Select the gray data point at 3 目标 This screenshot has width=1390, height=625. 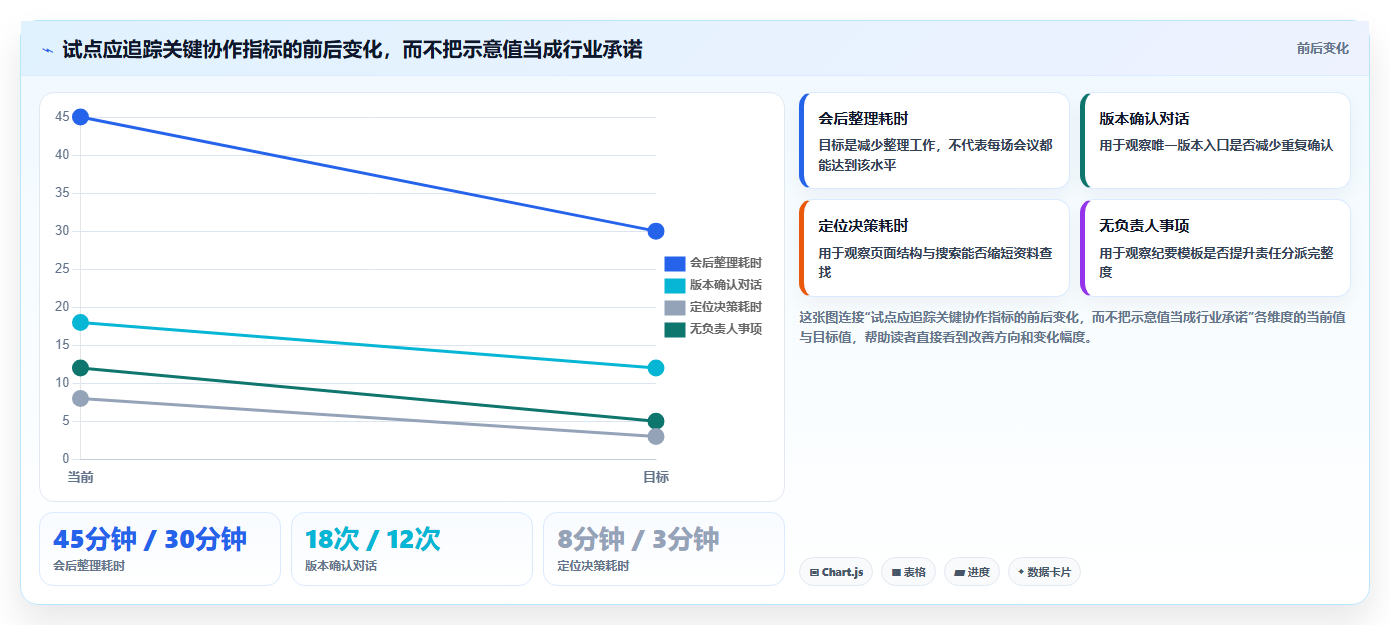[x=656, y=436]
